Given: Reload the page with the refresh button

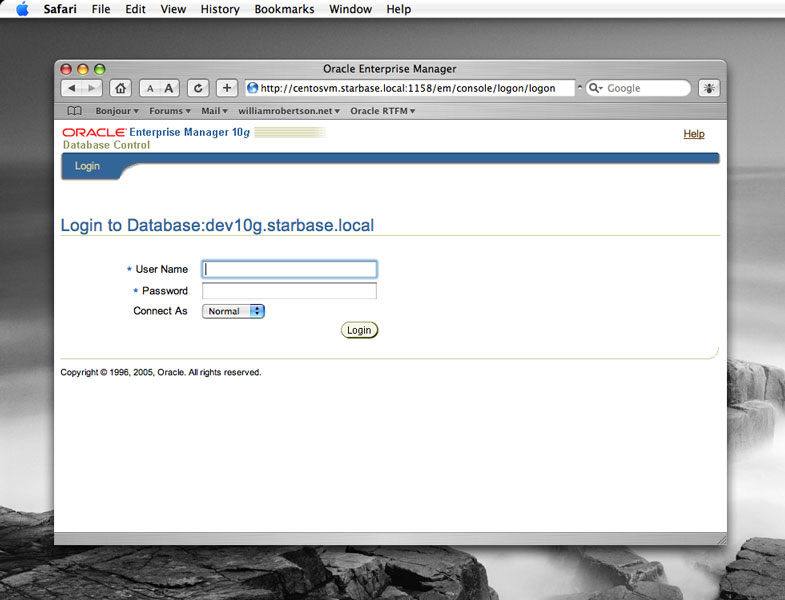Looking at the screenshot, I should tap(198, 88).
